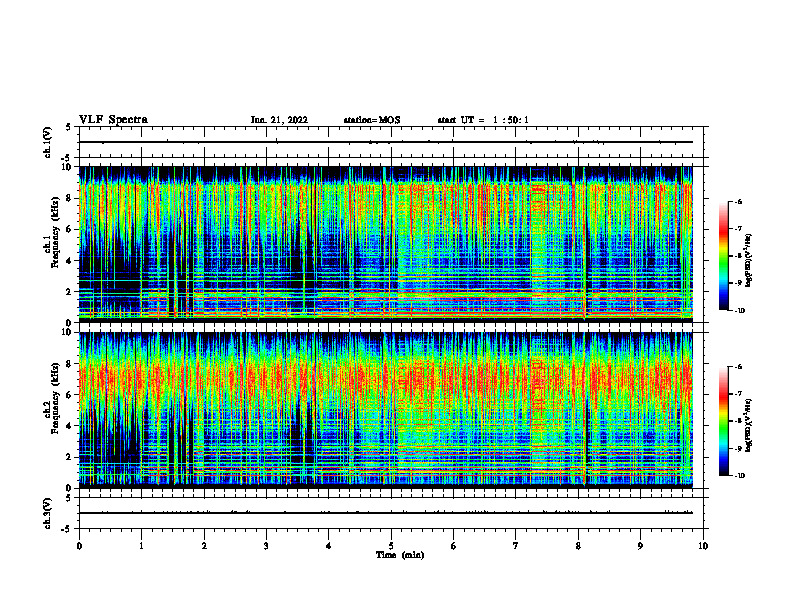The height and width of the screenshot is (612, 792).
Task: Click the 9 min tick label on Time axis
Action: tap(640, 546)
